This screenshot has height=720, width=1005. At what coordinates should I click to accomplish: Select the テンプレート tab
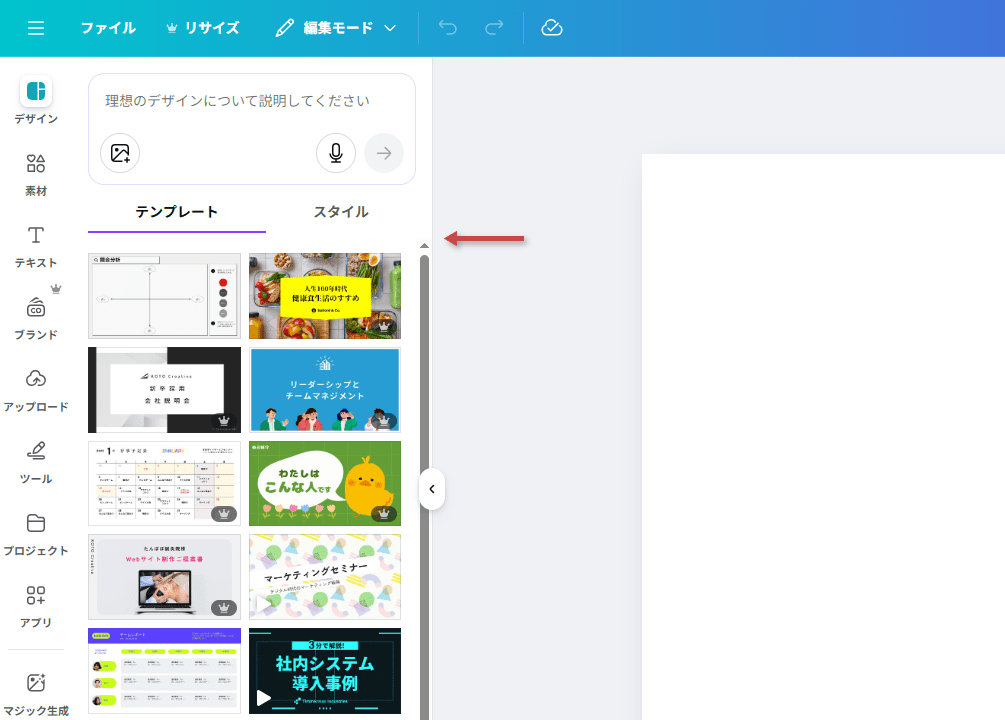[177, 212]
